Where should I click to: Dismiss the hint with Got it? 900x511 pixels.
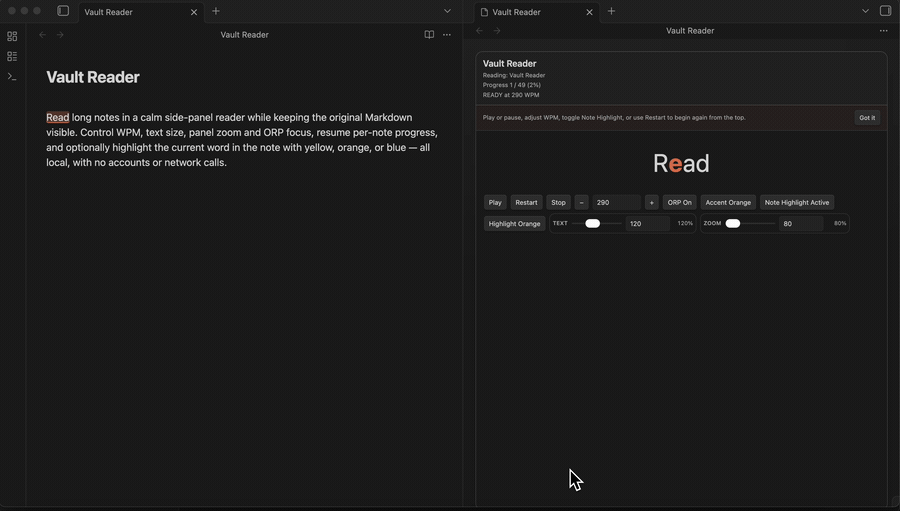point(867,118)
